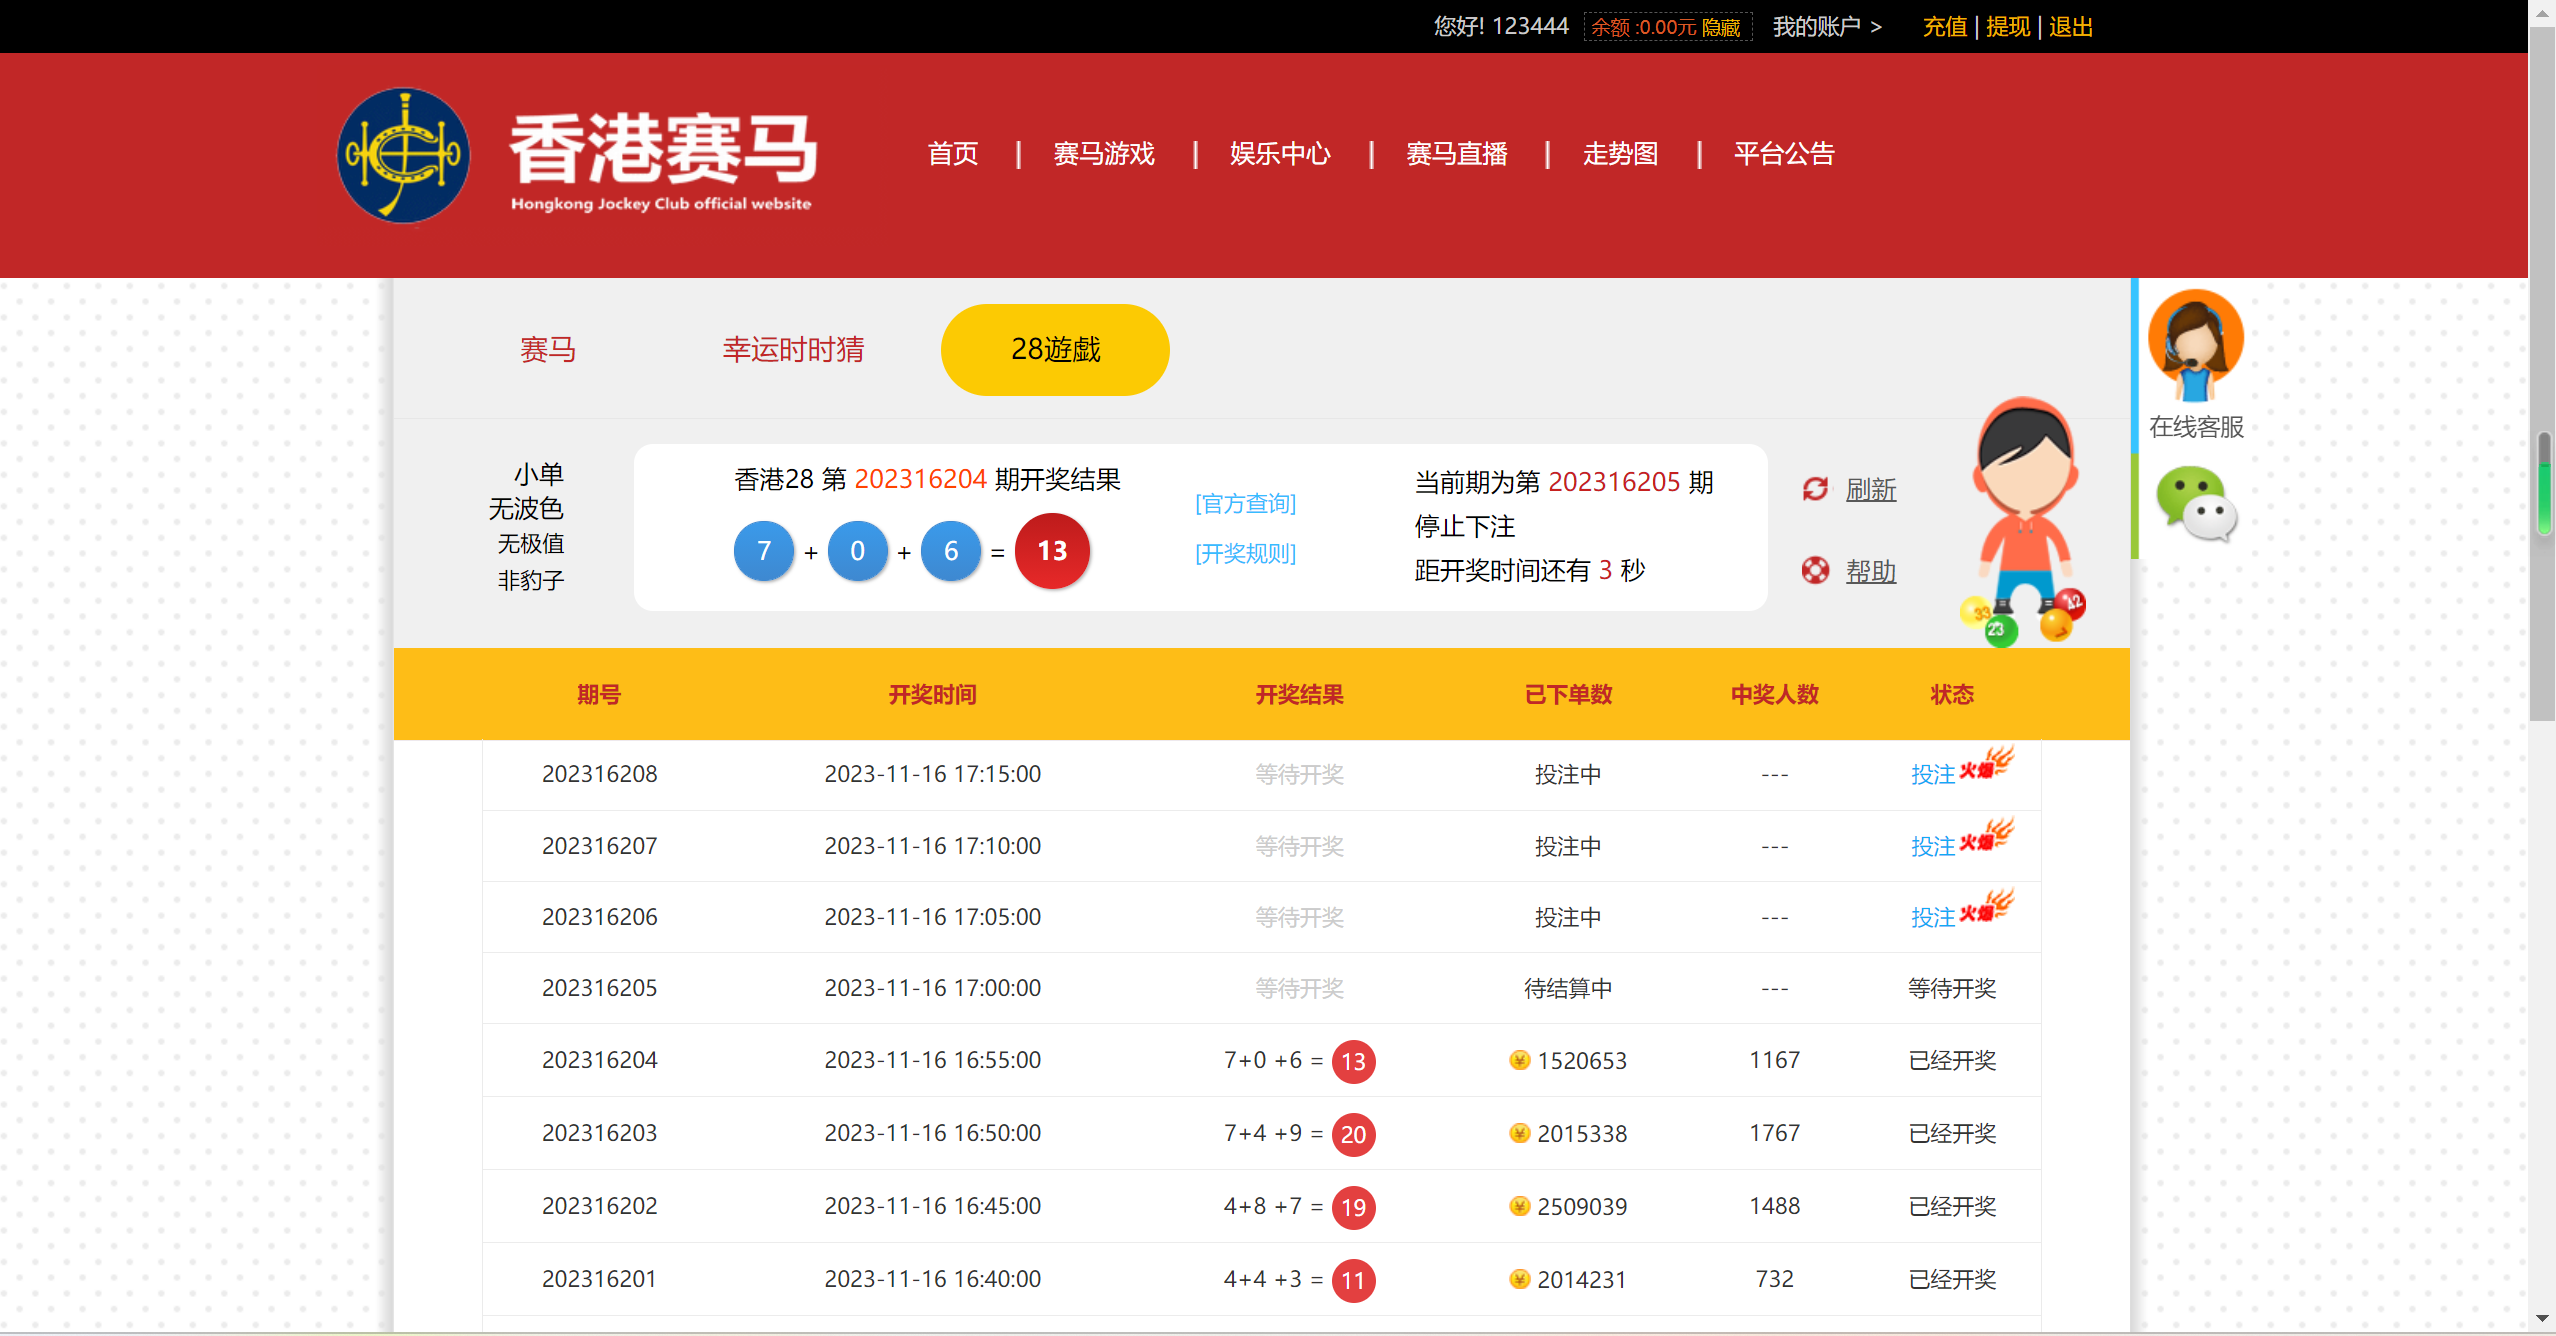The width and height of the screenshot is (2556, 1336).
Task: Open 赛马直播 in navigation menu
Action: click(1456, 154)
